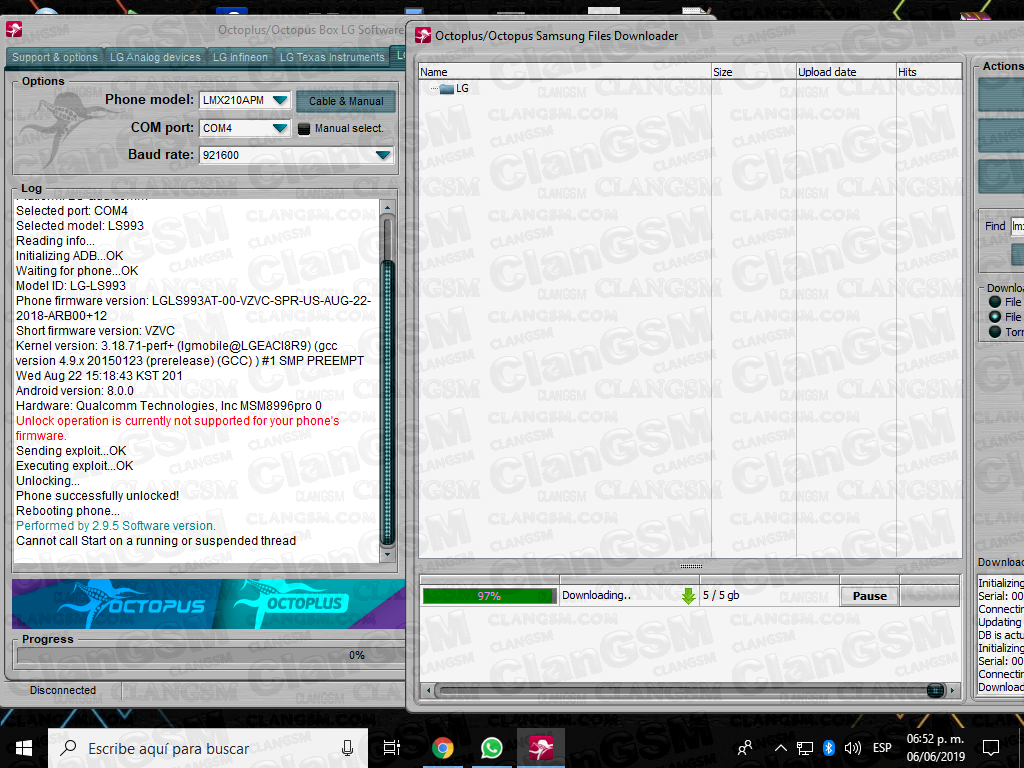Click the downloader horizontal scrollbar thumb
1024x768 pixels.
point(935,690)
